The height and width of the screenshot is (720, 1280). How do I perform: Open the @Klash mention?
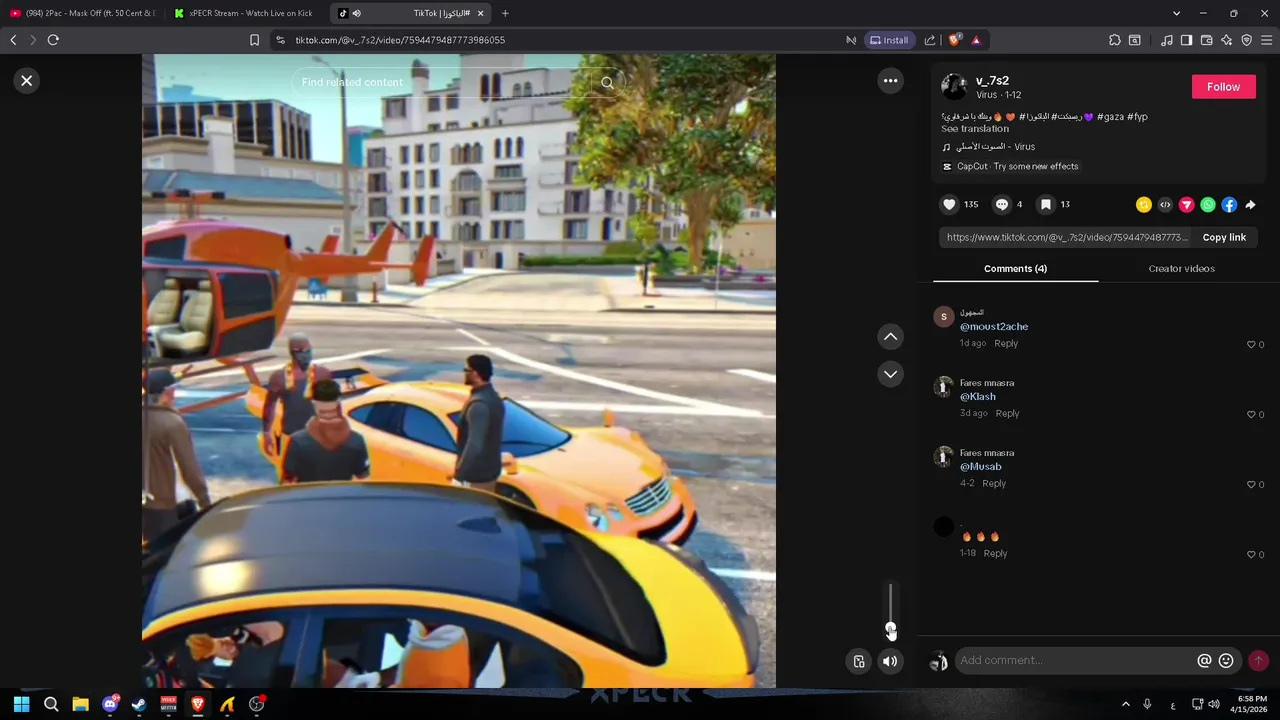pos(978,397)
